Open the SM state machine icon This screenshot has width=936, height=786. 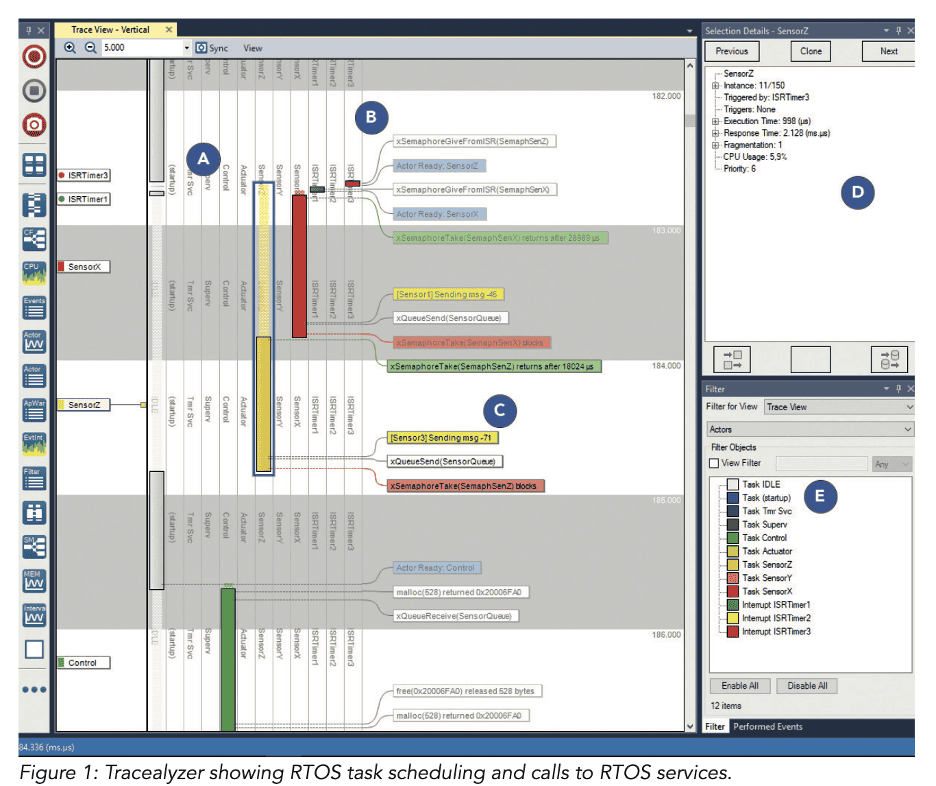tap(34, 547)
